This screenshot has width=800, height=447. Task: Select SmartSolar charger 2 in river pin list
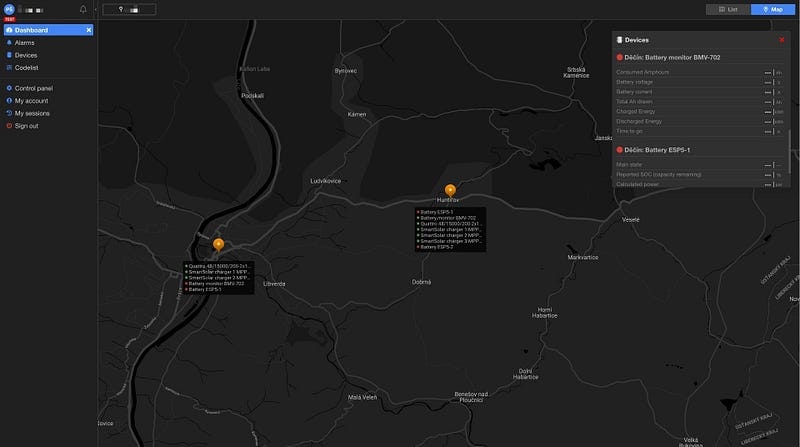[x=218, y=278]
